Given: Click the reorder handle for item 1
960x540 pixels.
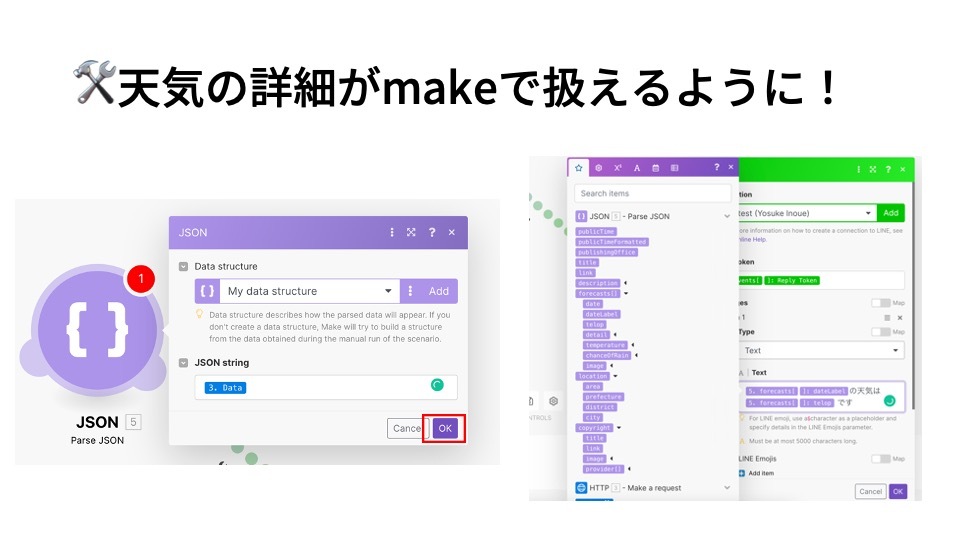Looking at the screenshot, I should coord(887,318).
